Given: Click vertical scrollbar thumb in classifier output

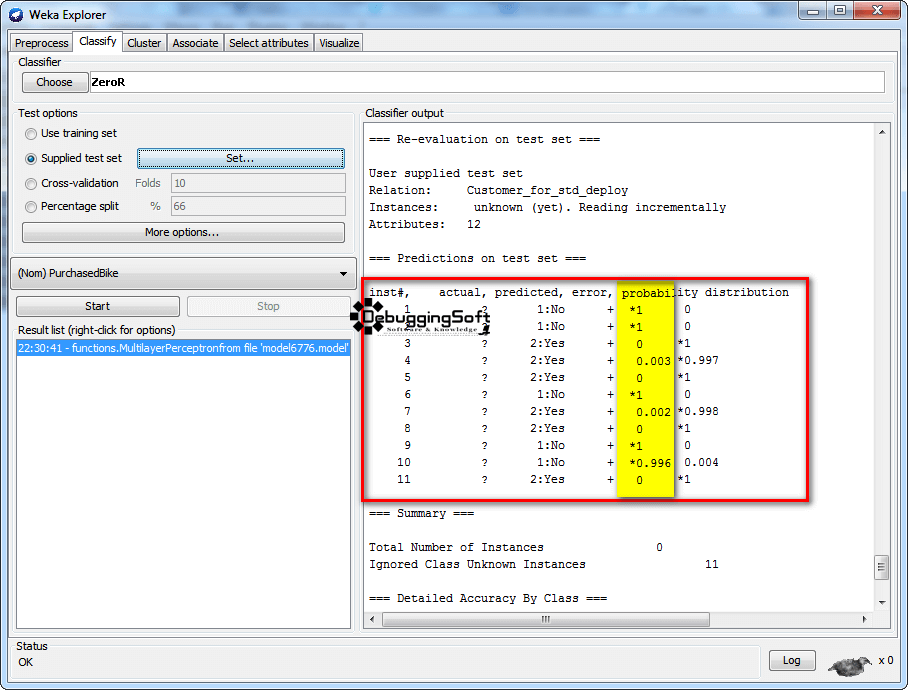Looking at the screenshot, I should click(x=881, y=567).
